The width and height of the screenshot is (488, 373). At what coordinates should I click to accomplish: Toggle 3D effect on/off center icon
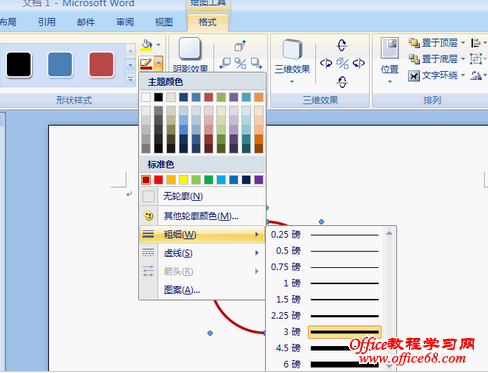(x=342, y=63)
